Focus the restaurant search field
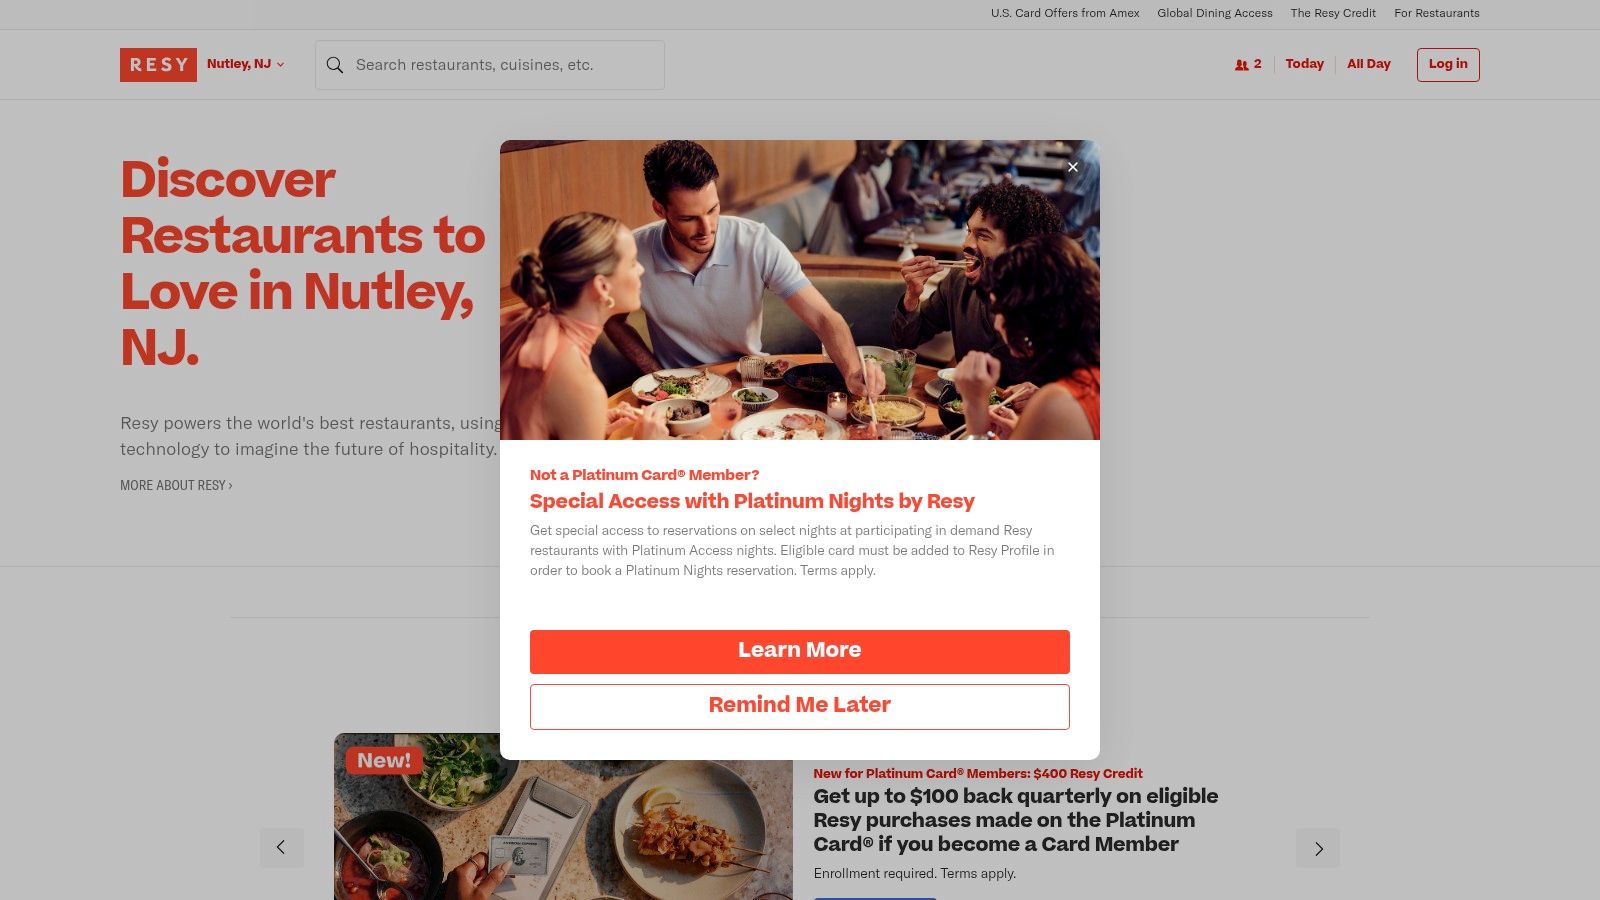This screenshot has width=1600, height=900. [490, 65]
